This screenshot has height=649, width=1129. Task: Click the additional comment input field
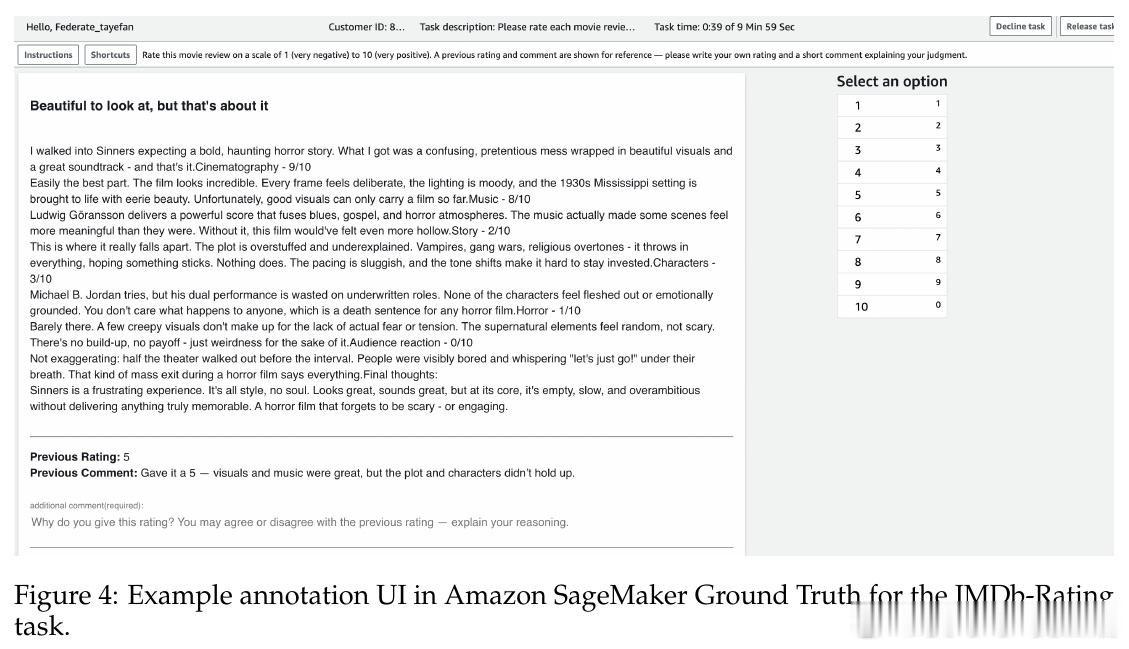(x=381, y=522)
